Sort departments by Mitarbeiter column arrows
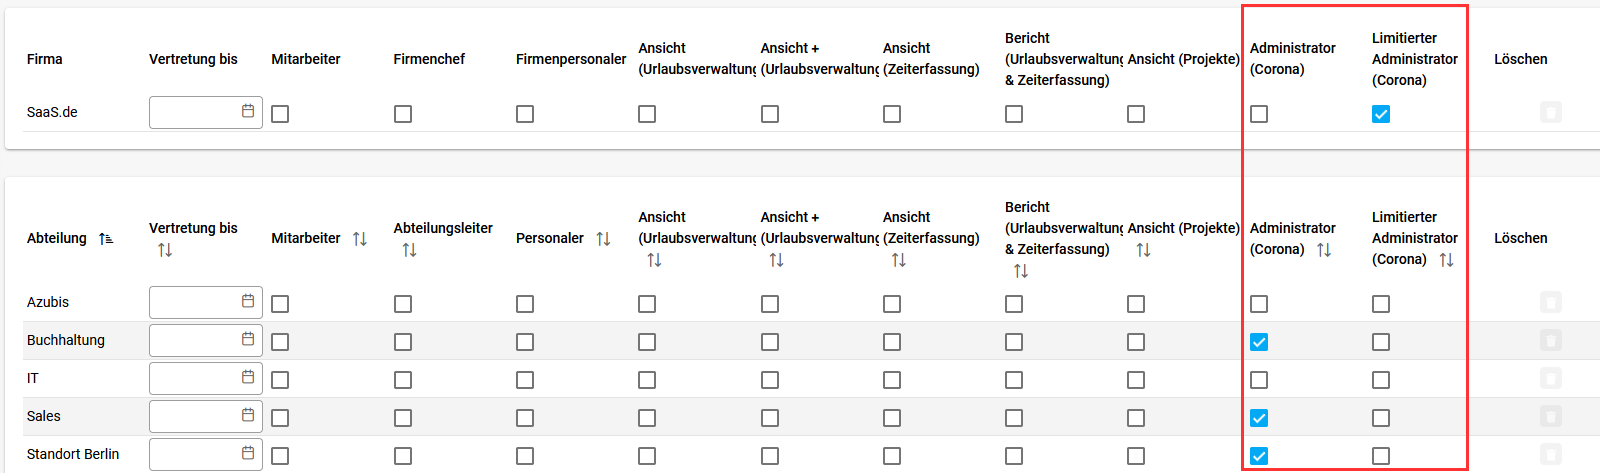1600x473 pixels. point(360,239)
